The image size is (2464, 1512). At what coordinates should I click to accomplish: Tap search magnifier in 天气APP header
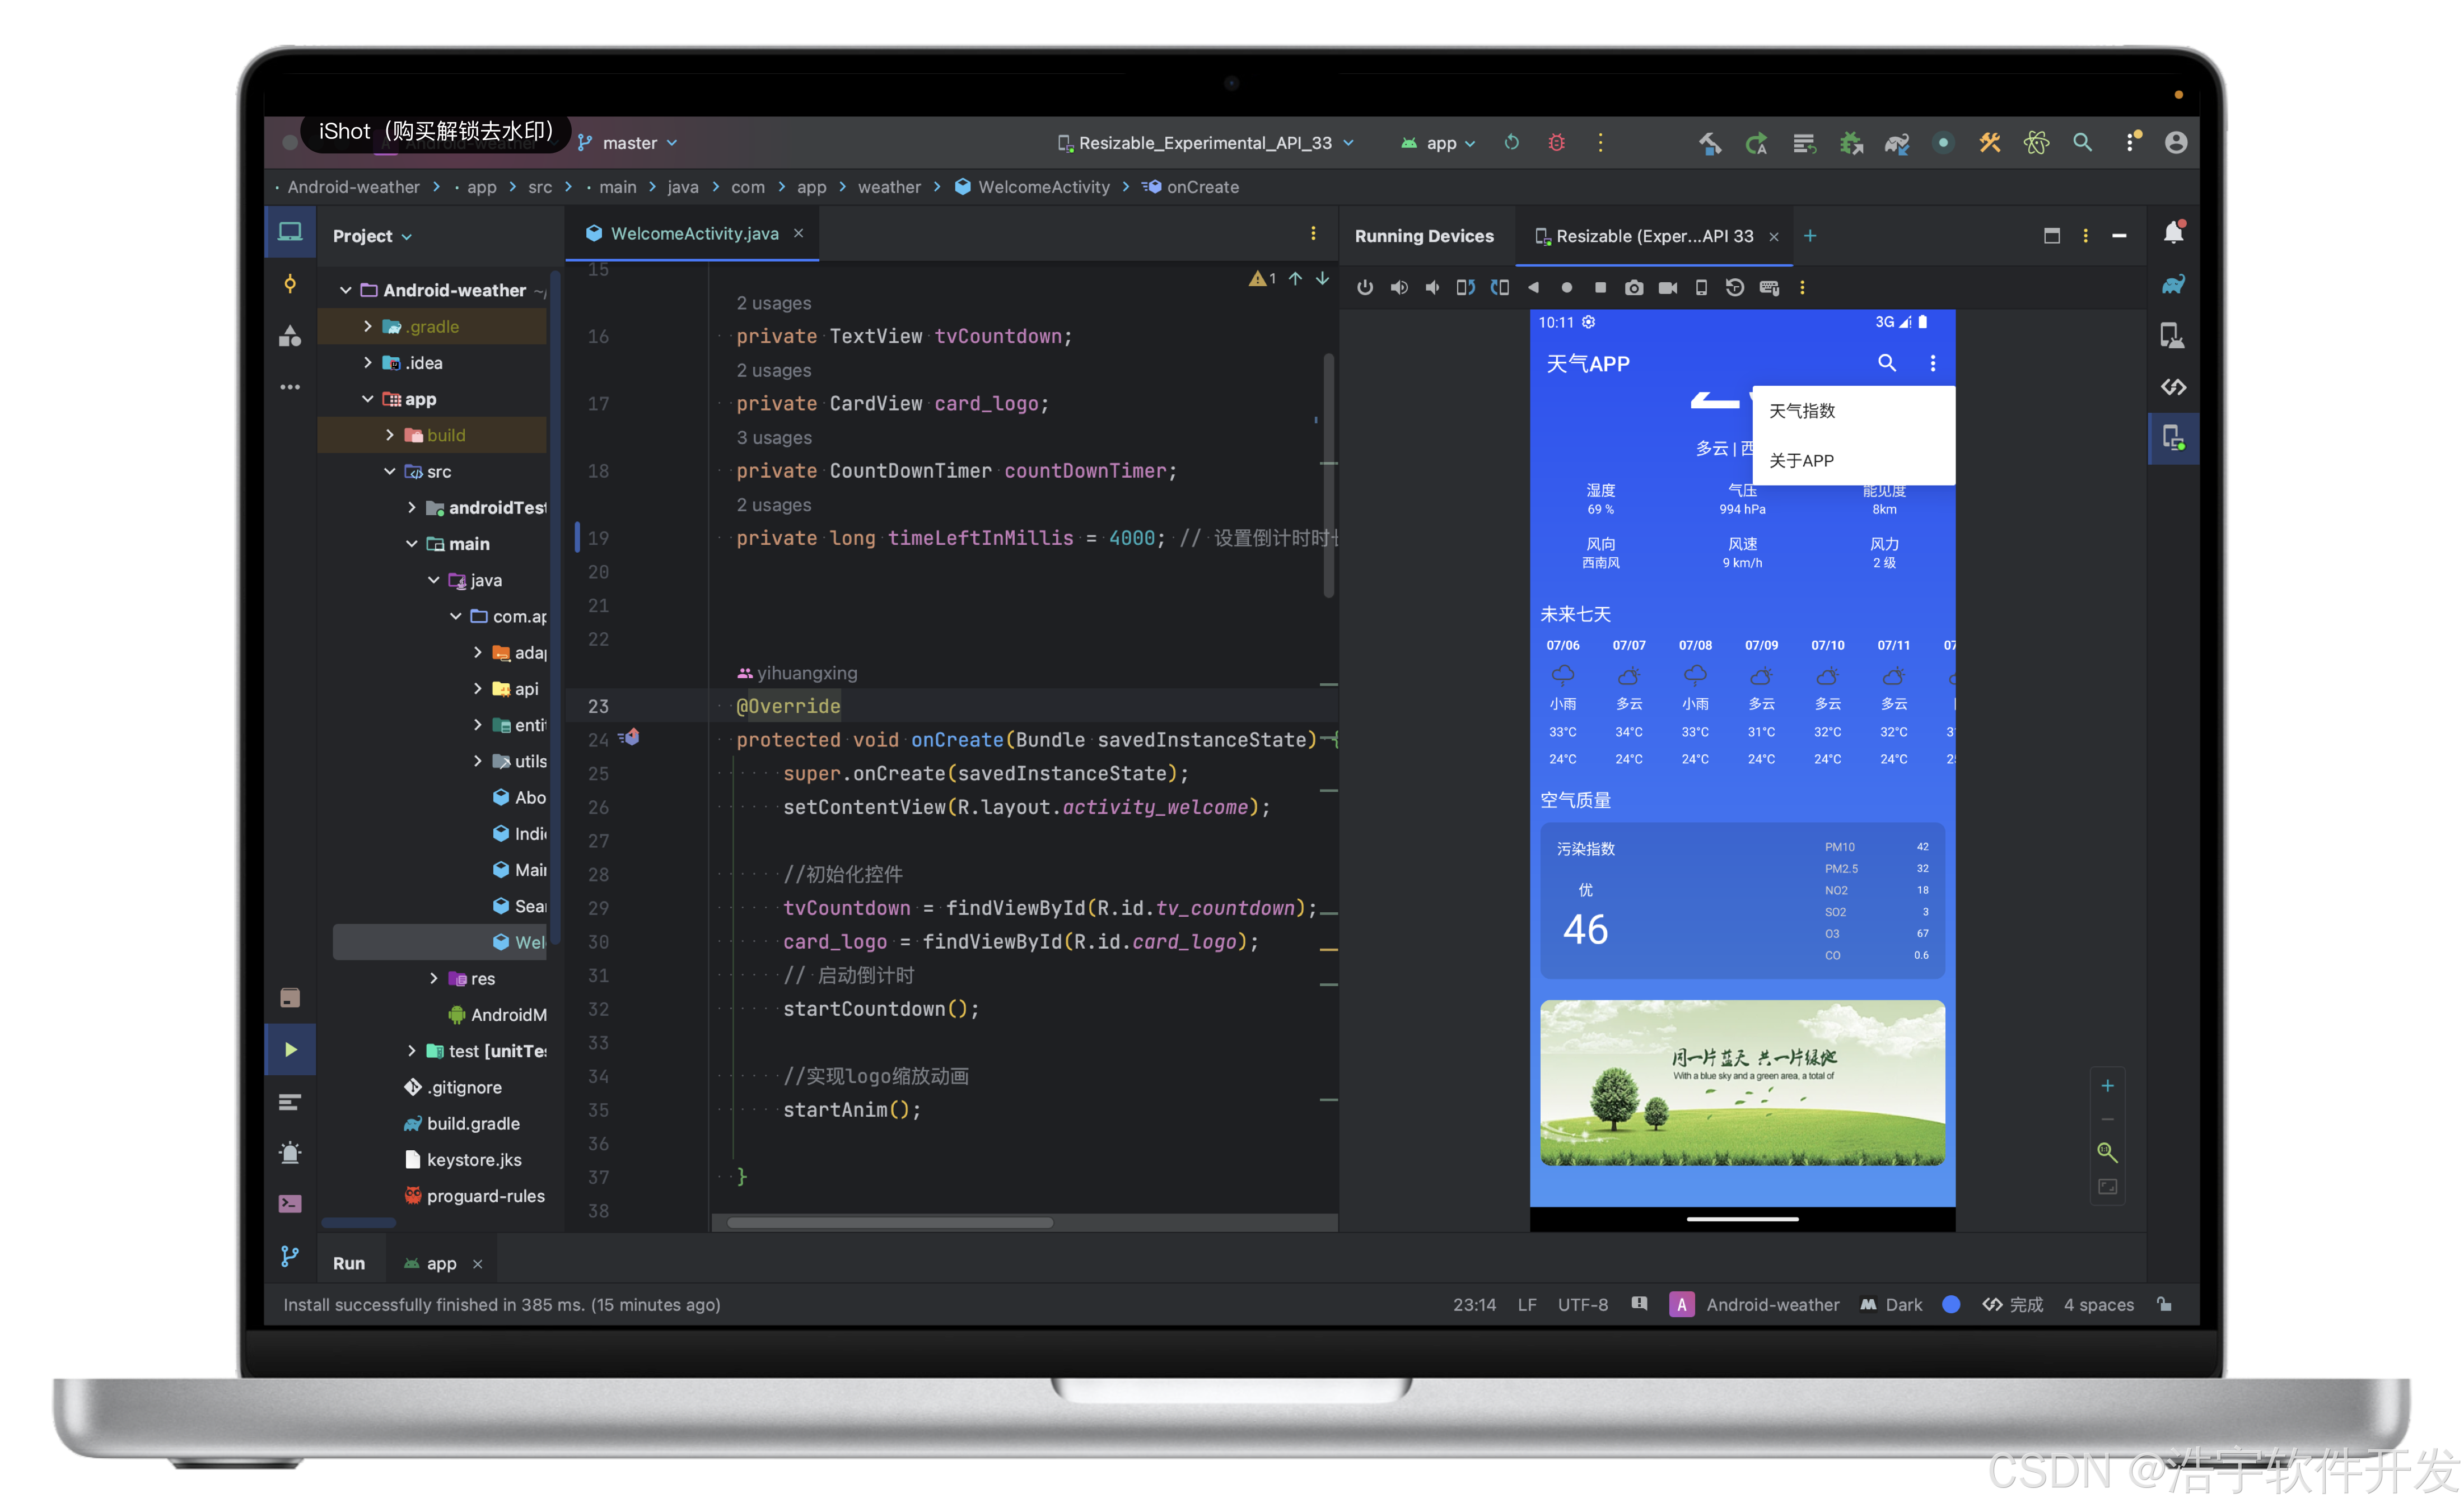(1887, 363)
